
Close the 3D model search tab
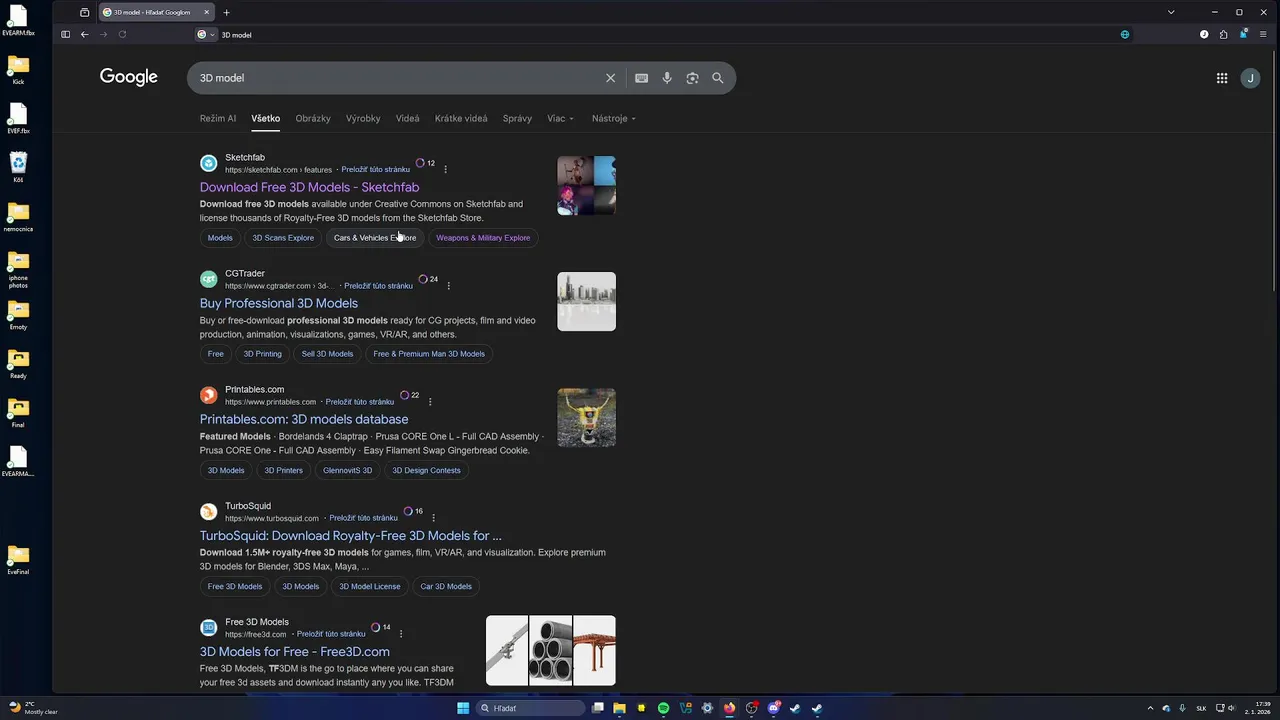pos(207,12)
